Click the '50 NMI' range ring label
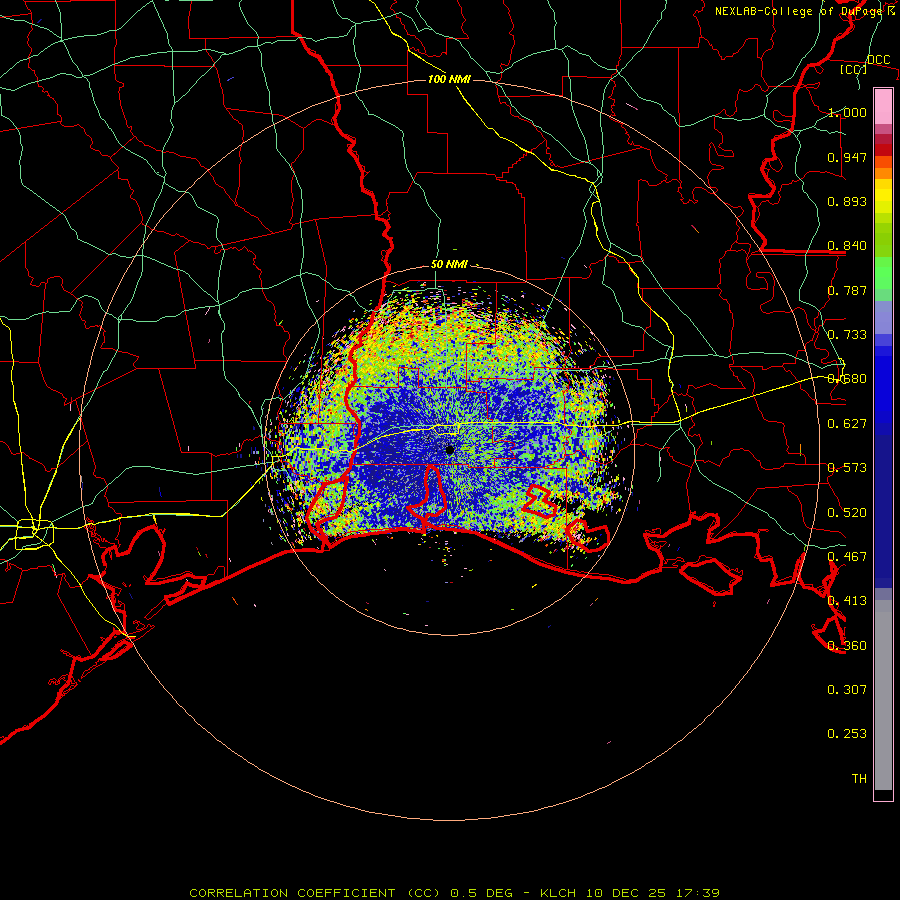Screen dimensions: 900x900 point(449,264)
